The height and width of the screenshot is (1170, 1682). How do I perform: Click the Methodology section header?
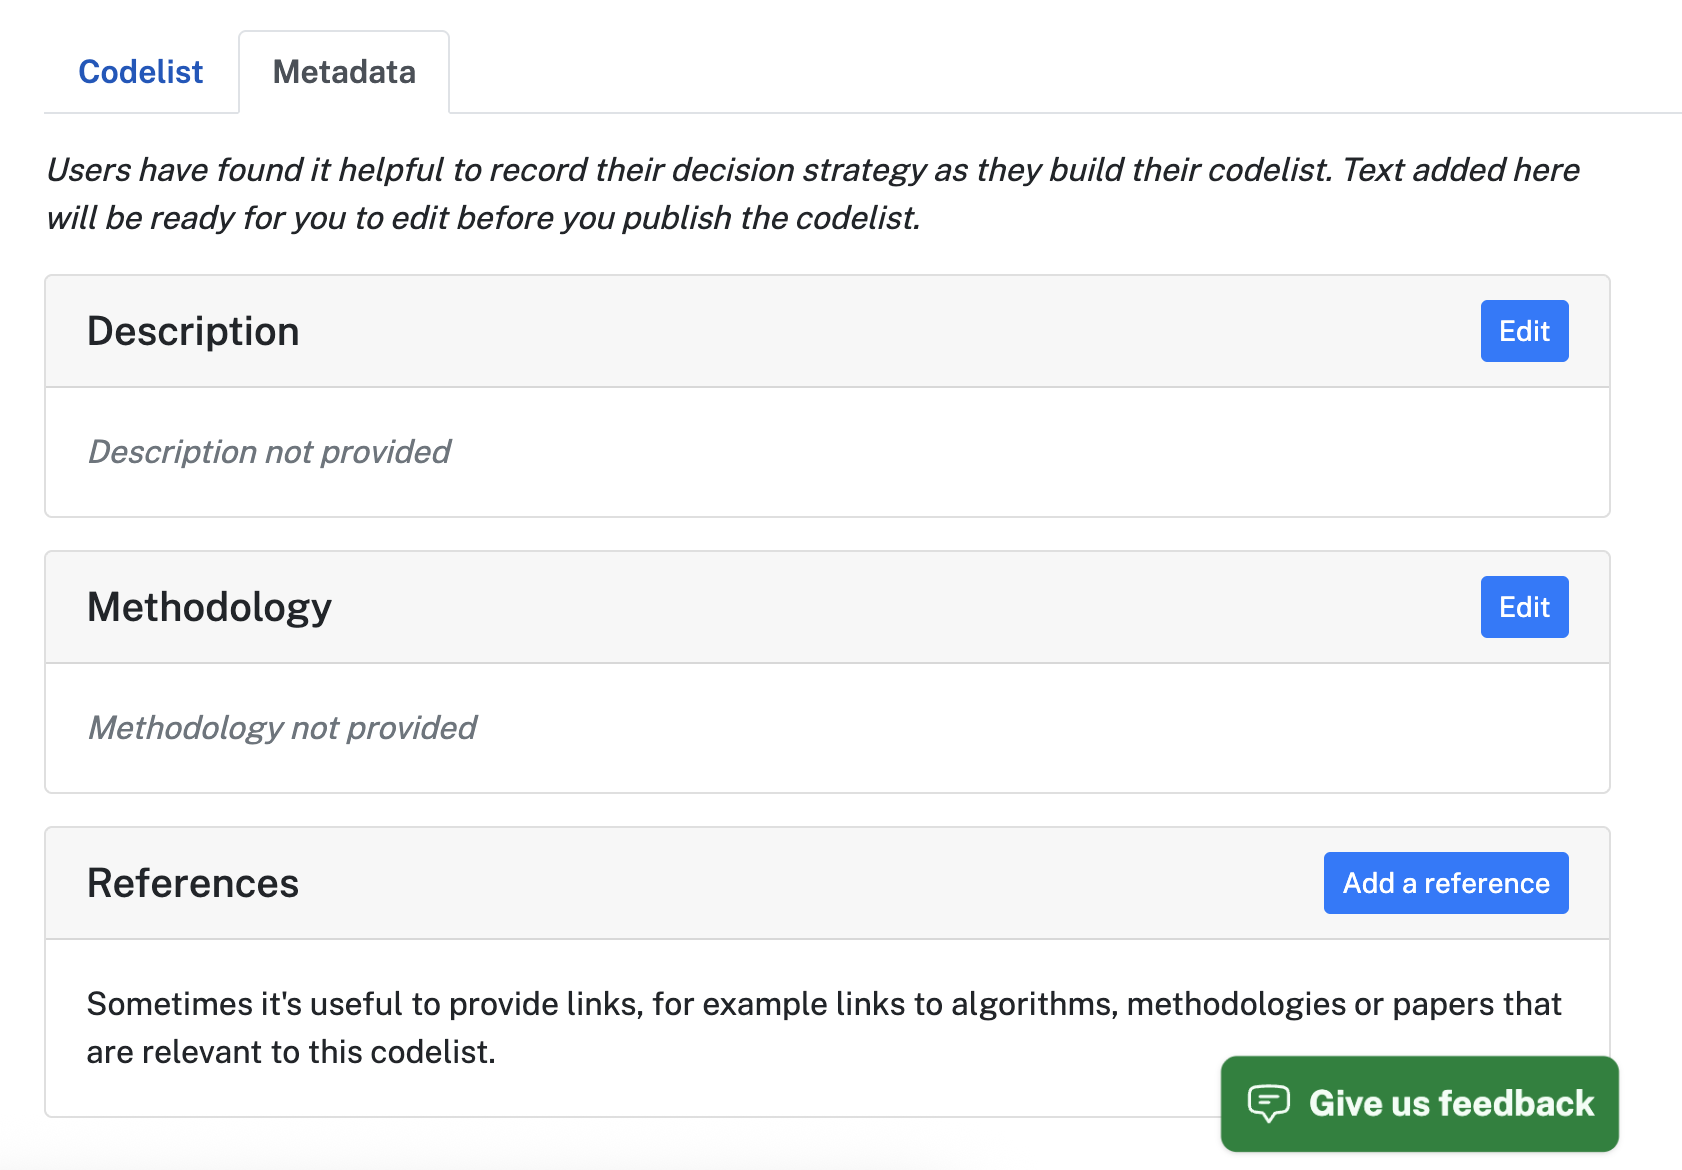[x=209, y=607]
